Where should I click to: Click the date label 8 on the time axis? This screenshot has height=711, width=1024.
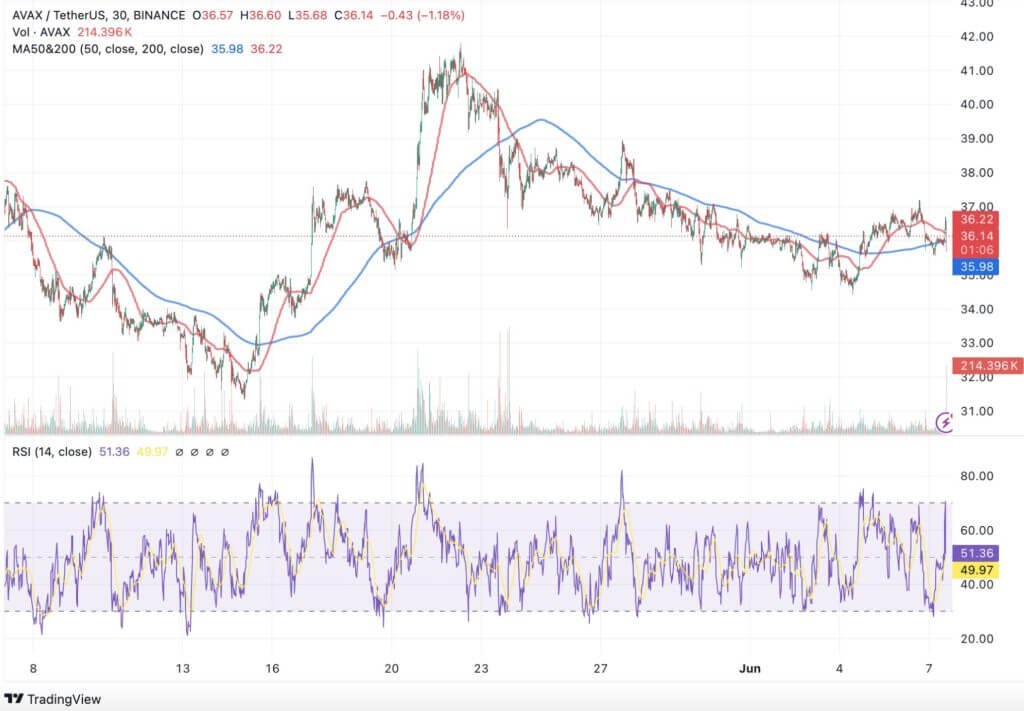tap(33, 668)
